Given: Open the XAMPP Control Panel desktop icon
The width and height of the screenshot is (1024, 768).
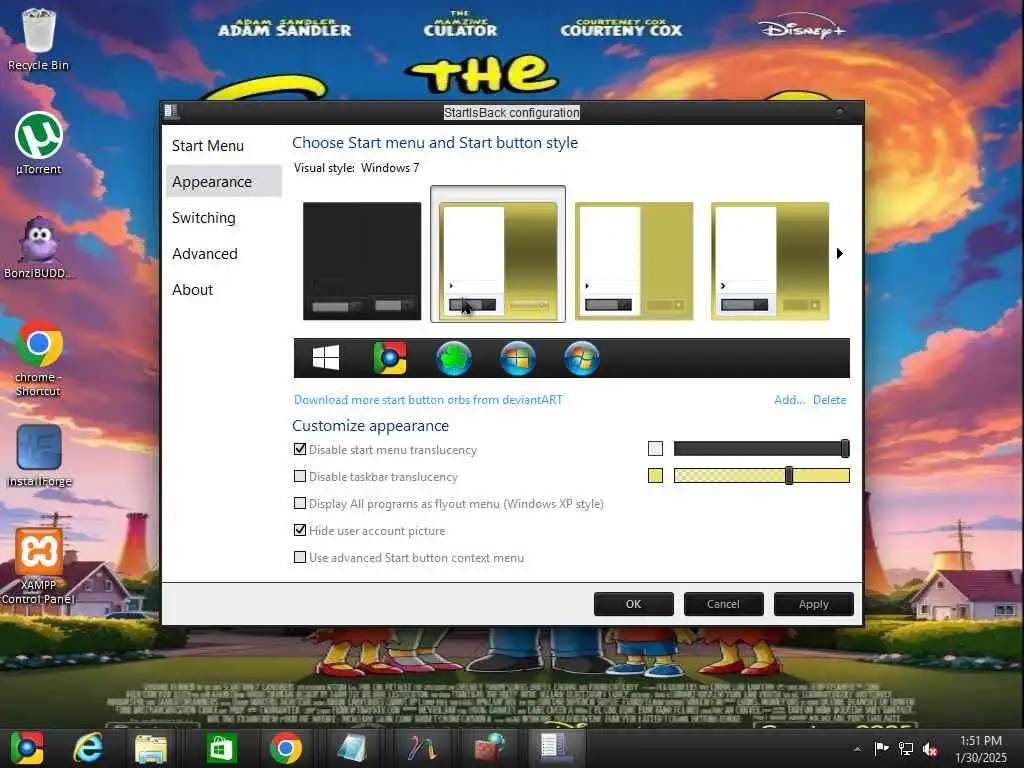Looking at the screenshot, I should coord(39,566).
